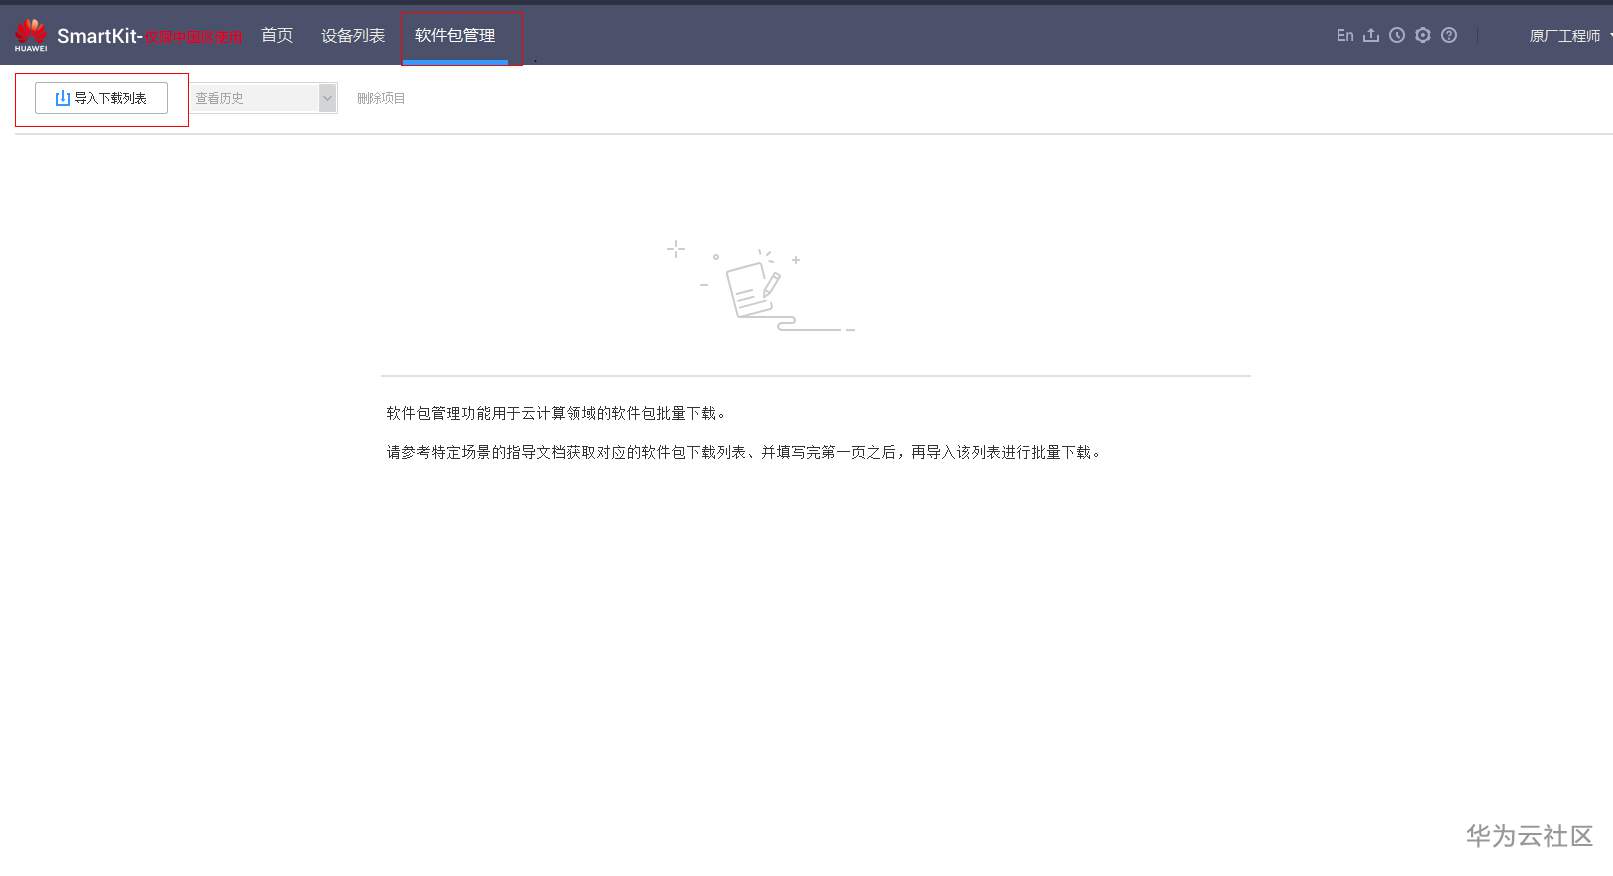1613x876 pixels.
Task: Click the 导入下载列表 button
Action: pyautogui.click(x=101, y=98)
